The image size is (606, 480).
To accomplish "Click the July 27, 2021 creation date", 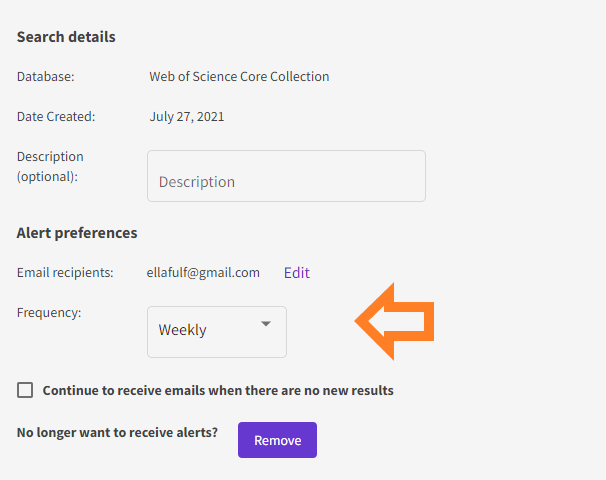I will 187,117.
